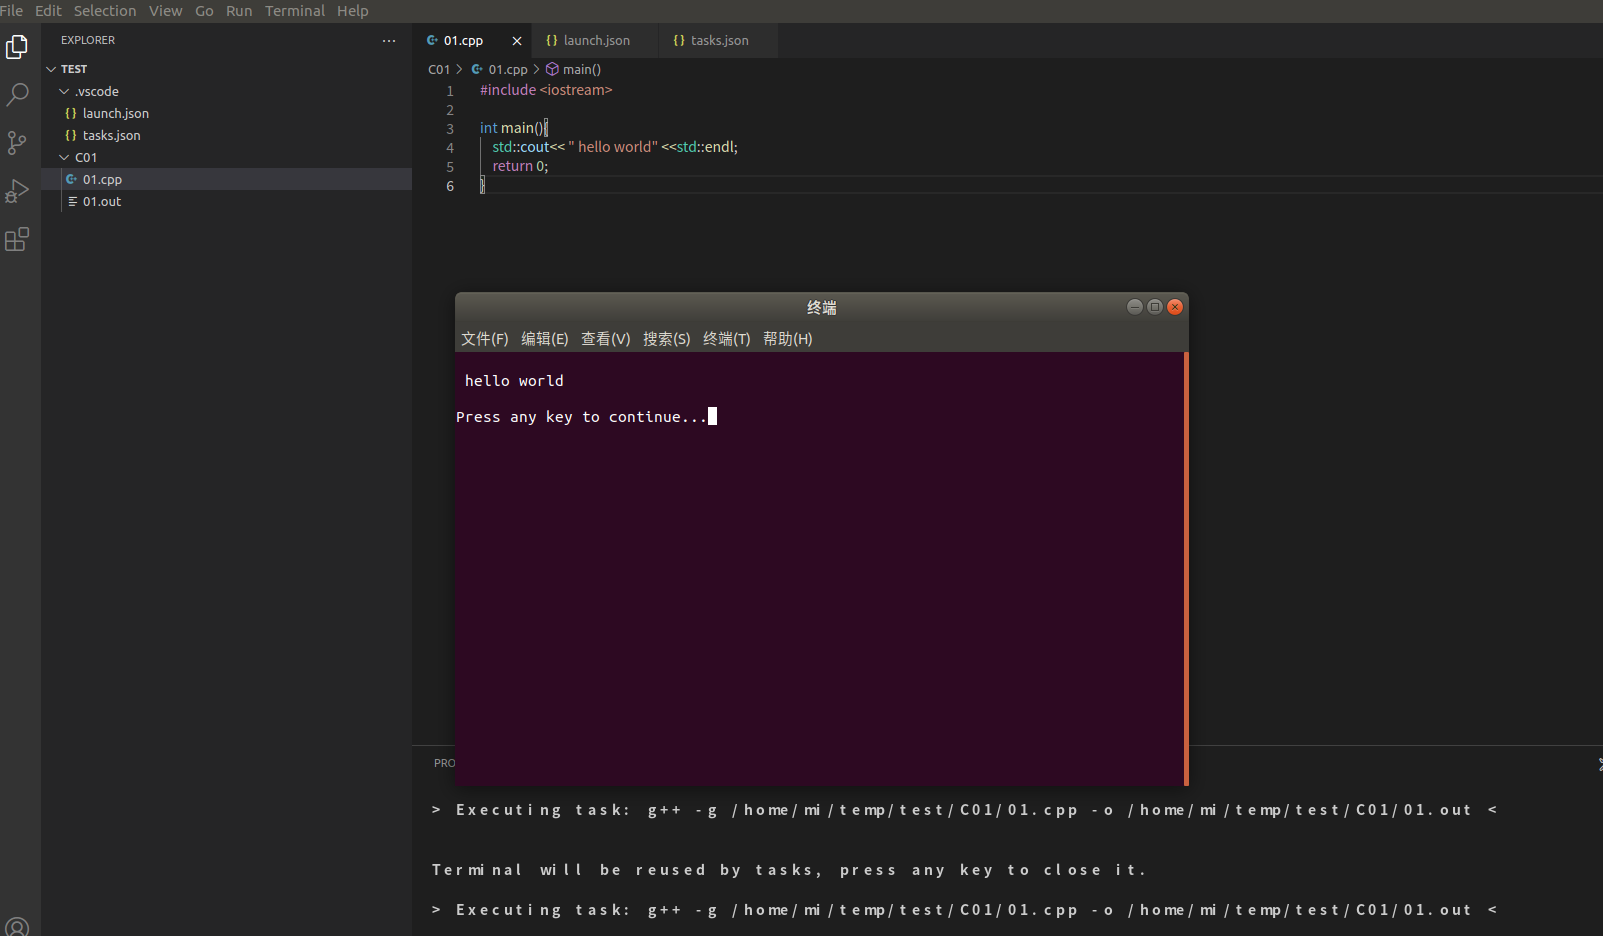Open the Accounts icon in activity bar
This screenshot has width=1603, height=936.
pyautogui.click(x=17, y=926)
